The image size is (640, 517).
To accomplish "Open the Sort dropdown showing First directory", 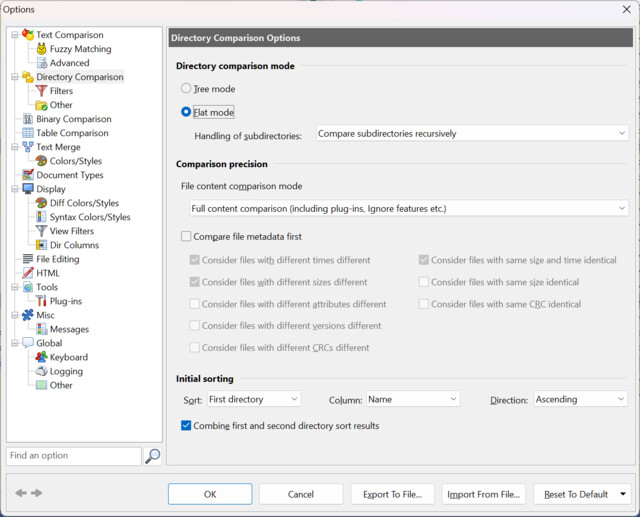I will tap(254, 399).
